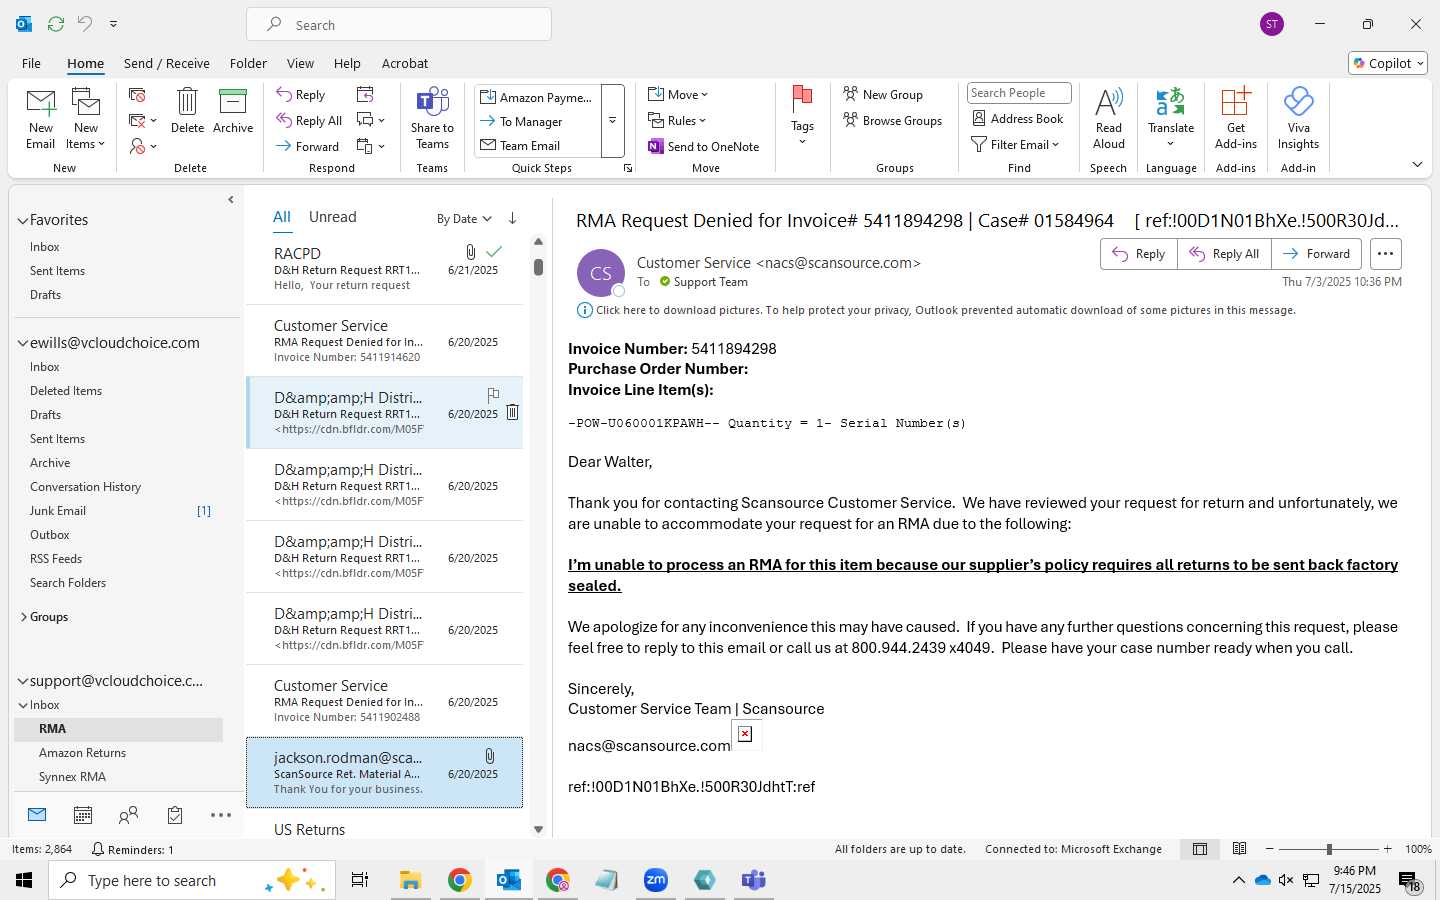Select the Amazon Returns folder
1440x900 pixels.
(82, 753)
